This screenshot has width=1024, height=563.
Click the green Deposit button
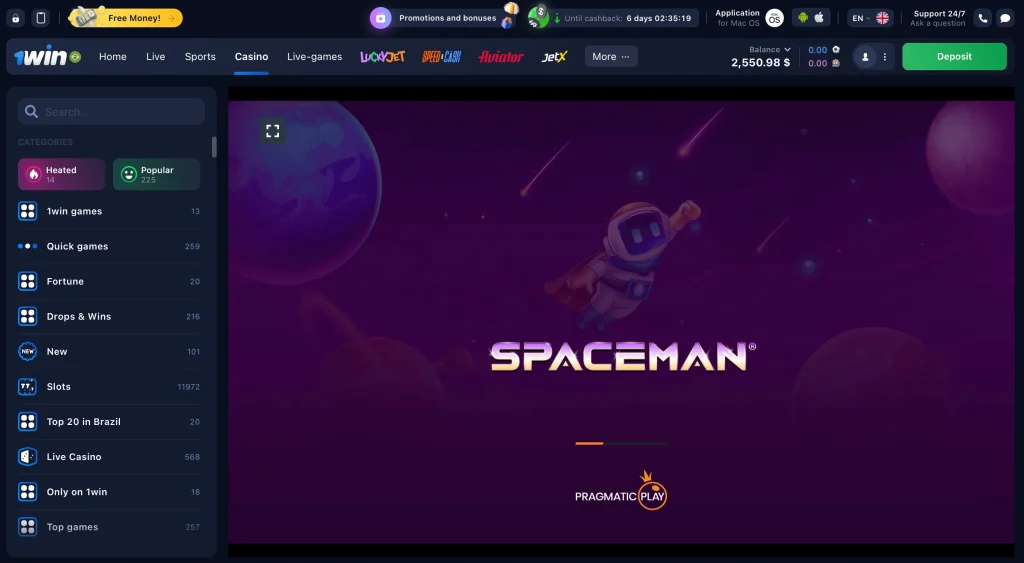pos(954,57)
